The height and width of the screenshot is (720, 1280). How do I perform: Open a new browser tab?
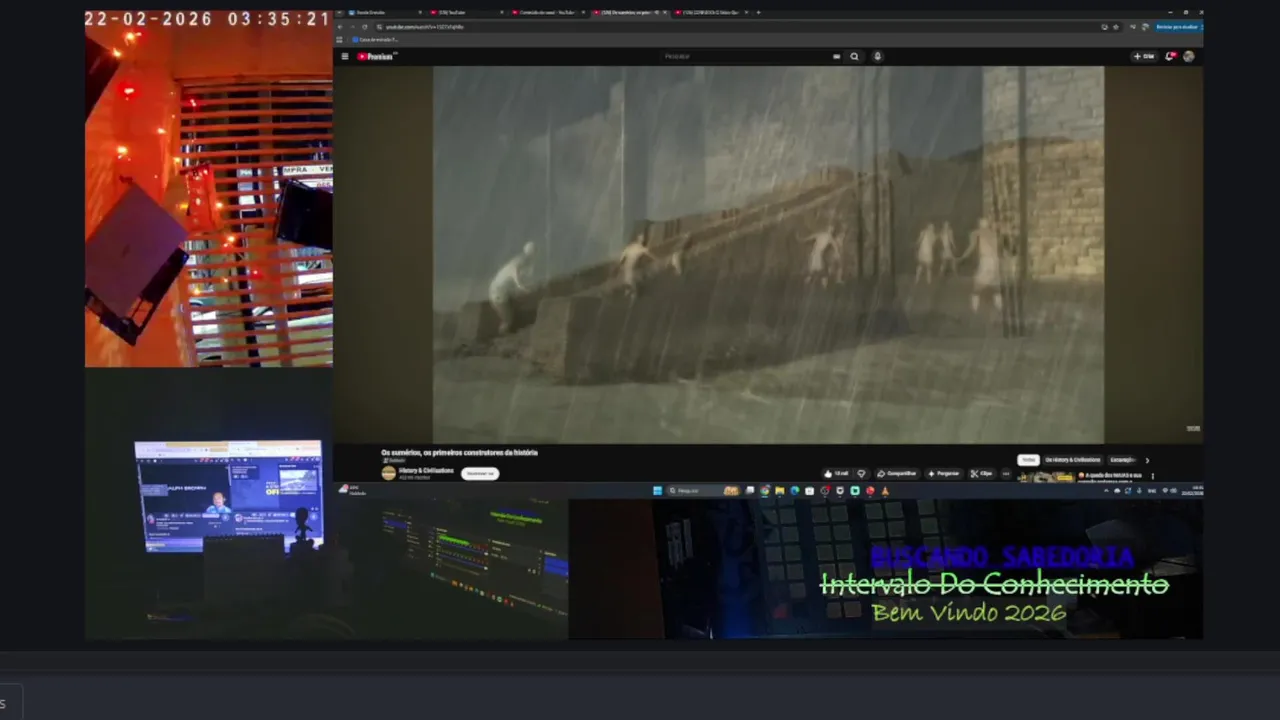pyautogui.click(x=758, y=12)
